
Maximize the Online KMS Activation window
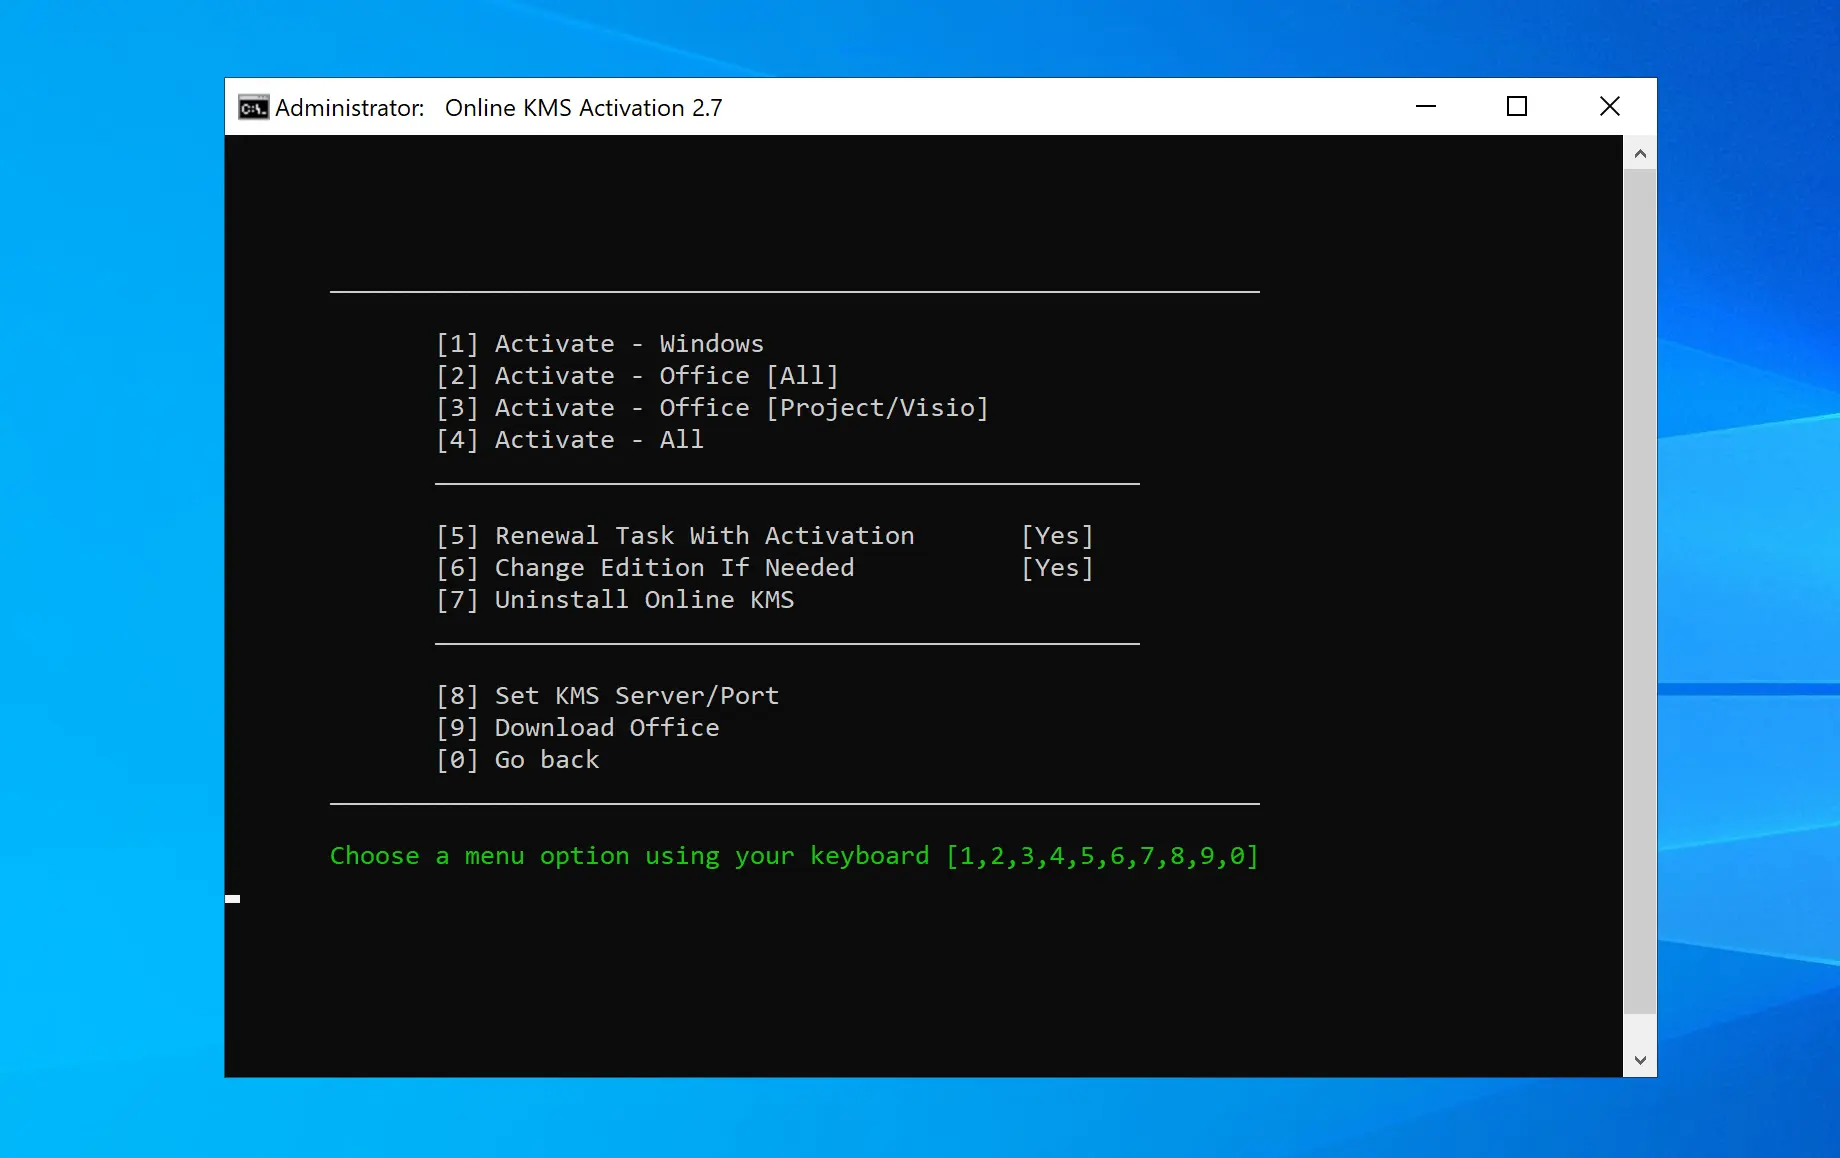point(1517,106)
